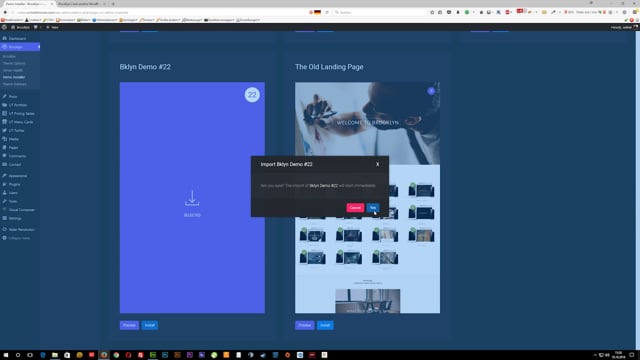Screen dimensions: 640x360
Task: Click the Tools wrench icon
Action: click(4, 201)
